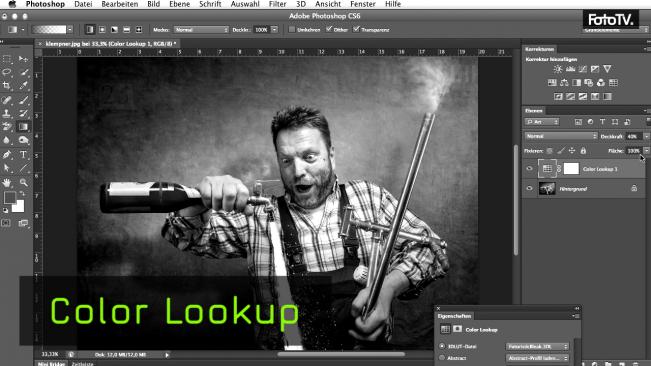Select the Abstract radio button
651x366 pixels.
tap(442, 357)
